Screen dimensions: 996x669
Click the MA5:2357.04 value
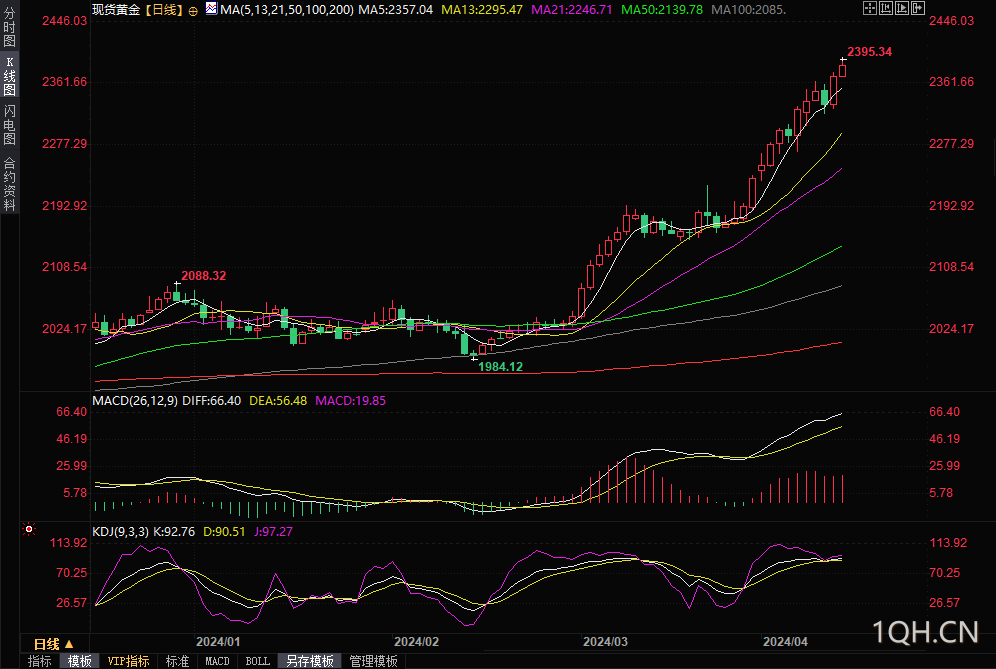(396, 10)
